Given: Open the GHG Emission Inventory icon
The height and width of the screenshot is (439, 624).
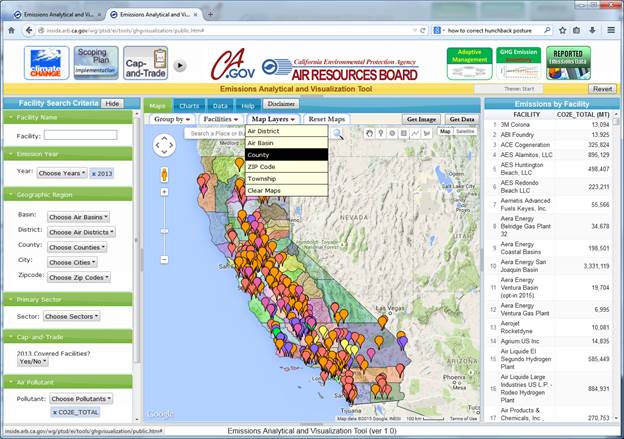Looking at the screenshot, I should point(518,63).
